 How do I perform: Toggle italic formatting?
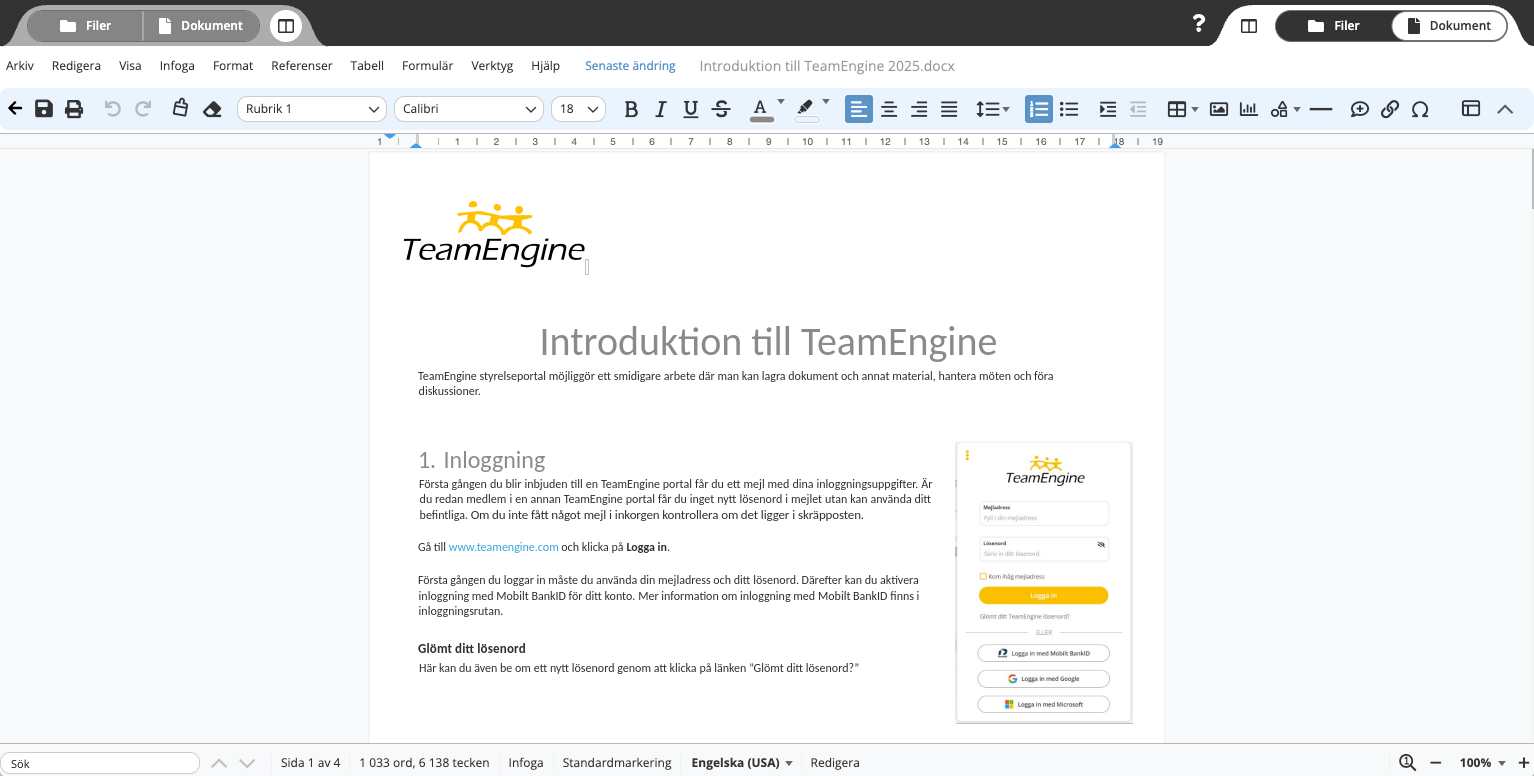pos(660,109)
